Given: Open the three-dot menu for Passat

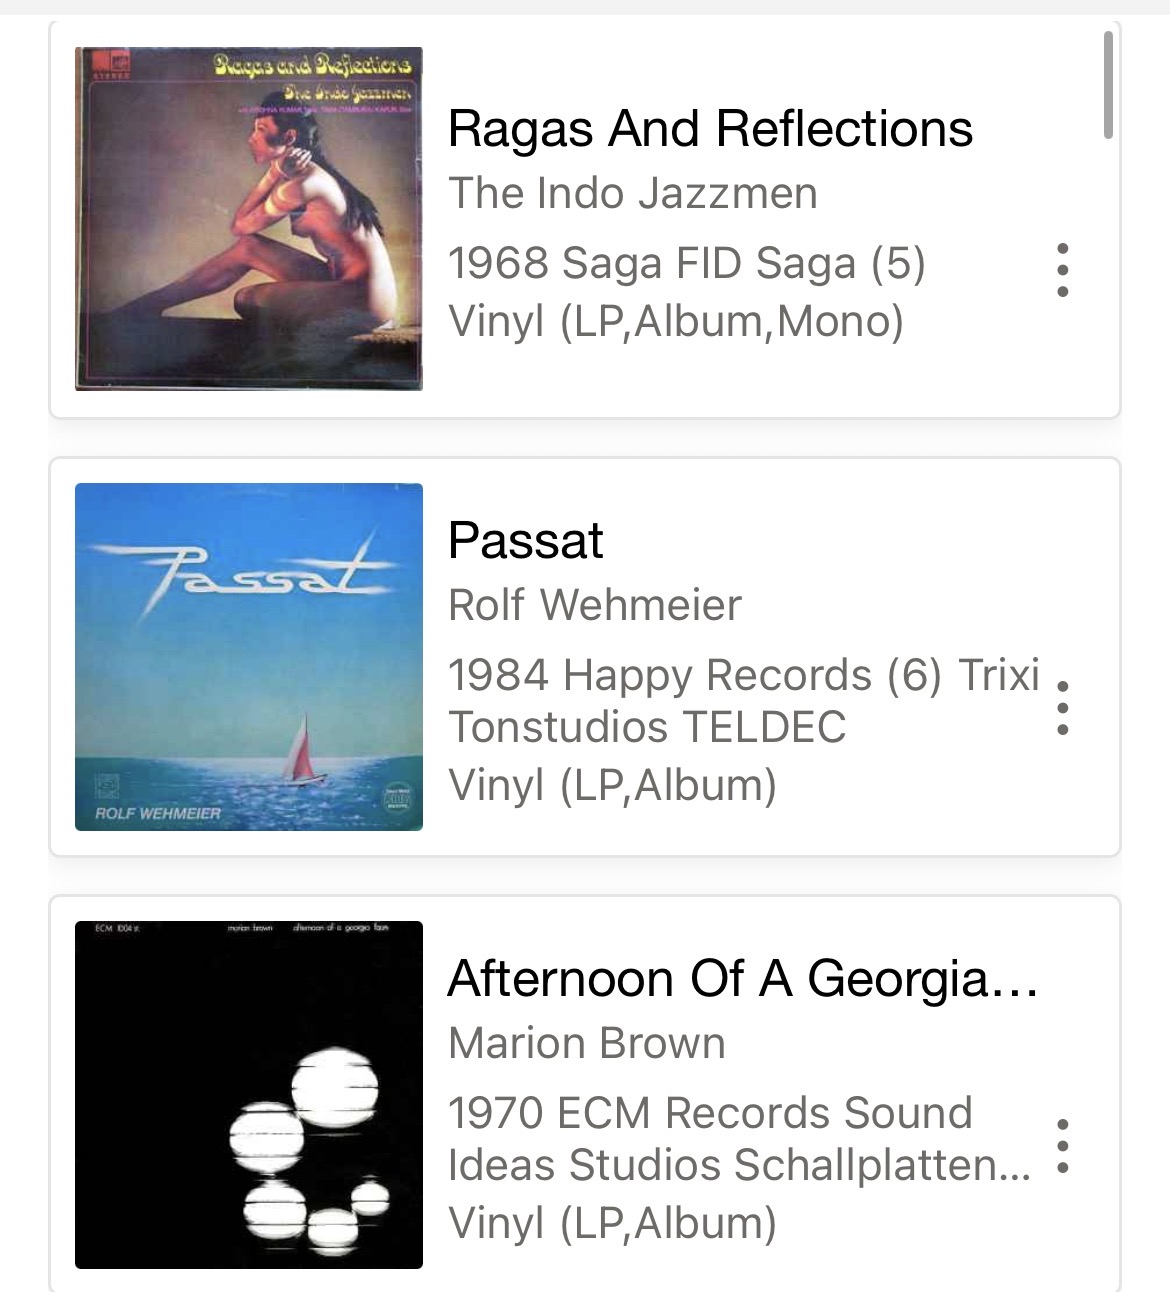Looking at the screenshot, I should (1062, 708).
